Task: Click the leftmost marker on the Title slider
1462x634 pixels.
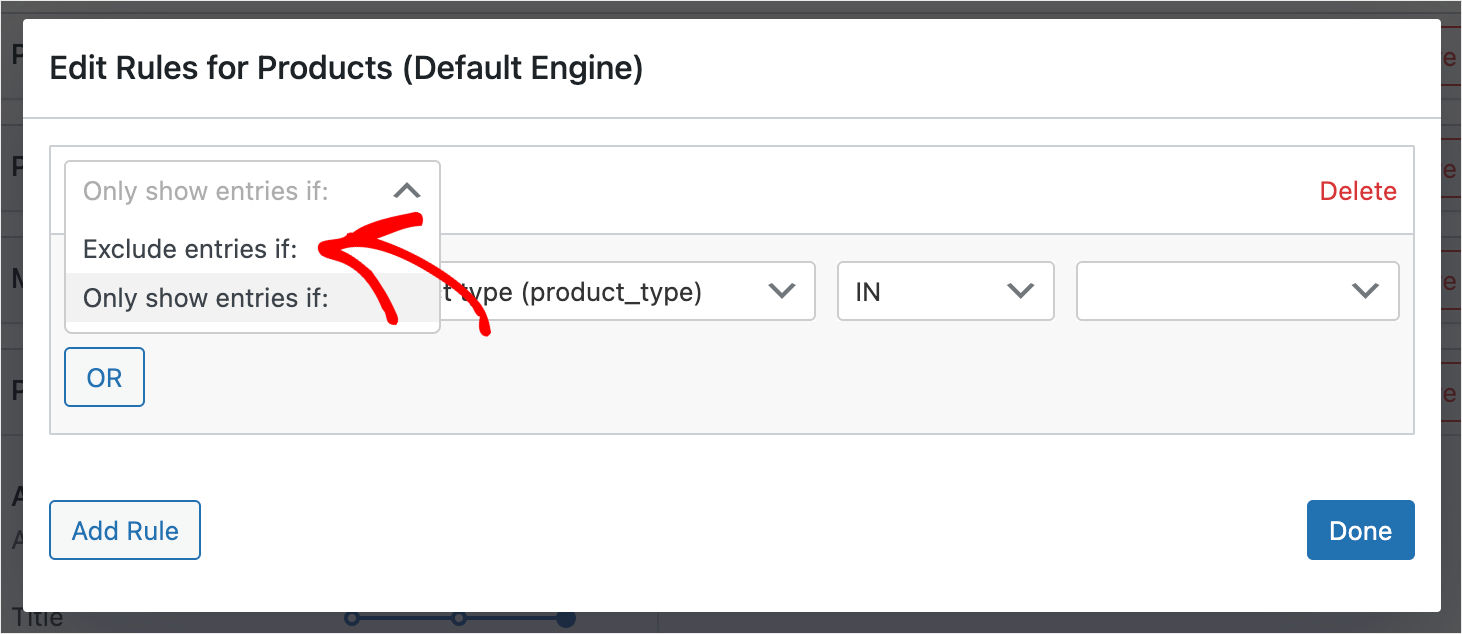Action: pyautogui.click(x=351, y=619)
